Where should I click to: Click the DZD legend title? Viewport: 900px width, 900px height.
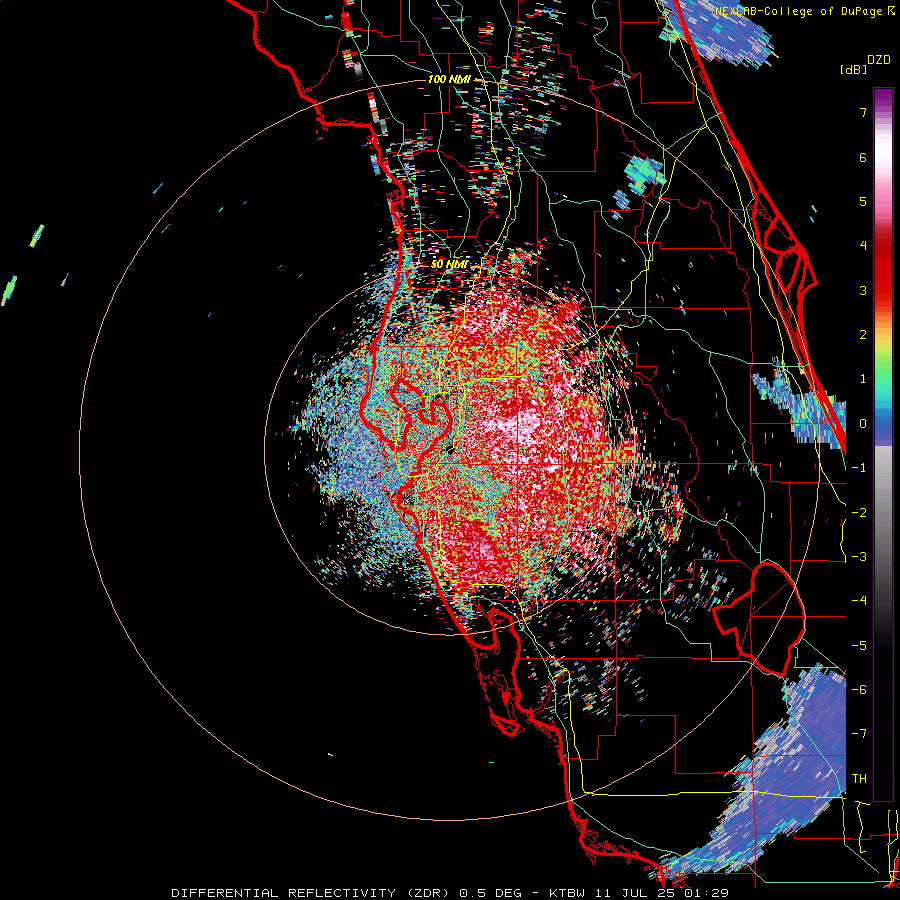coord(879,60)
